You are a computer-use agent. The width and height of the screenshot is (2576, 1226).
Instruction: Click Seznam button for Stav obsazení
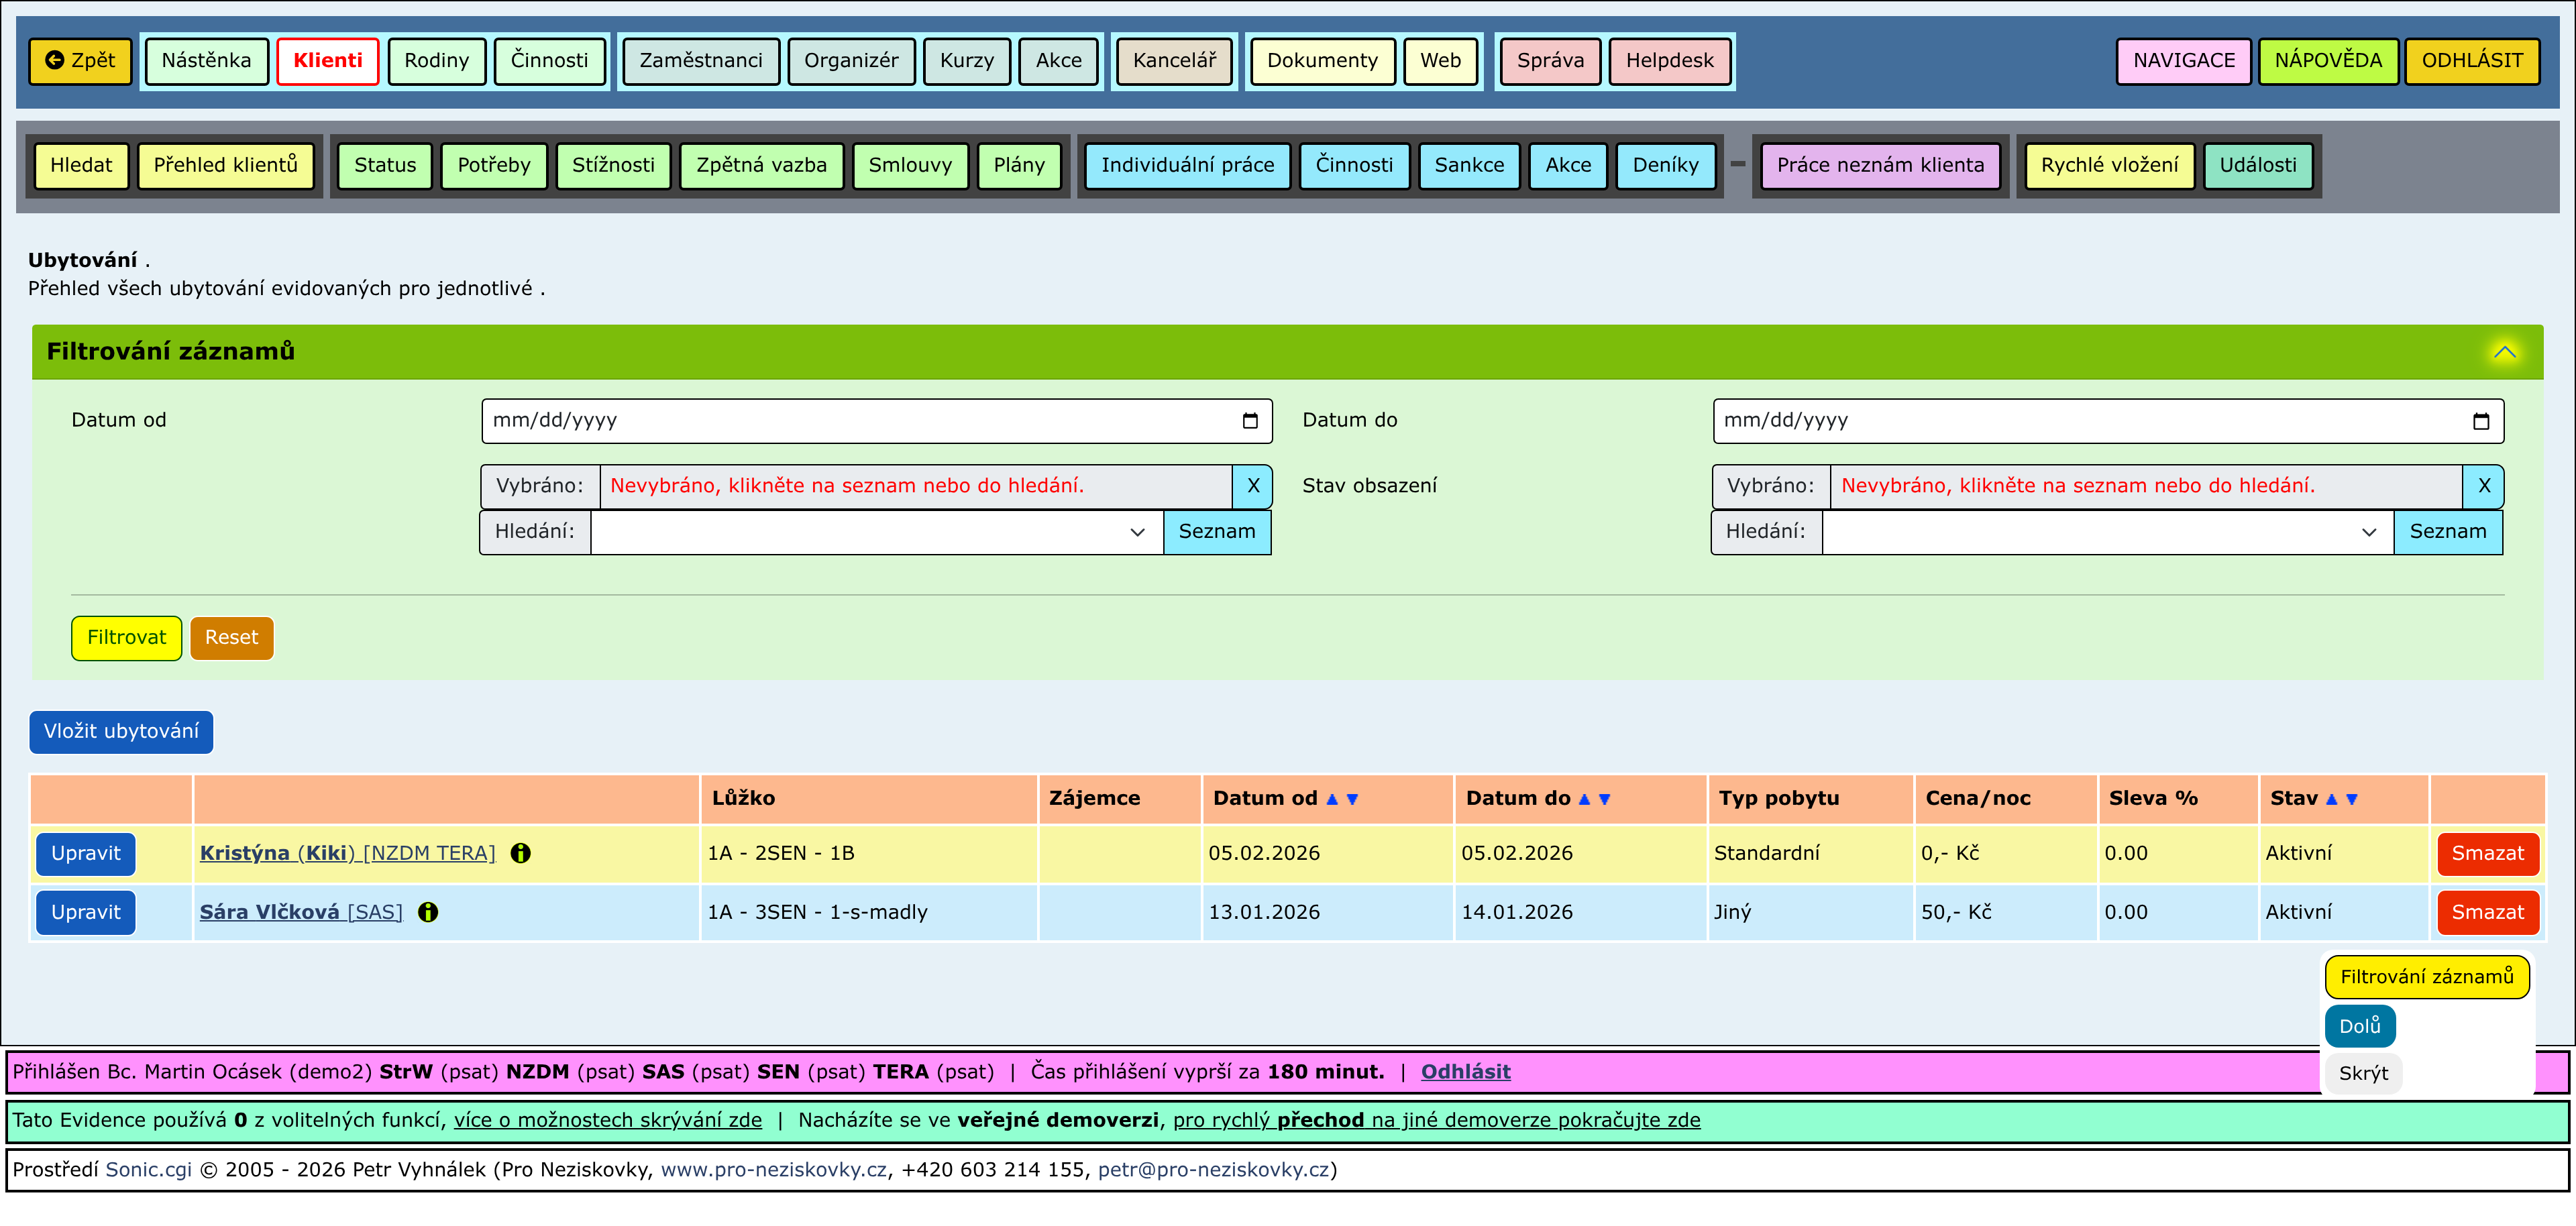(2448, 532)
